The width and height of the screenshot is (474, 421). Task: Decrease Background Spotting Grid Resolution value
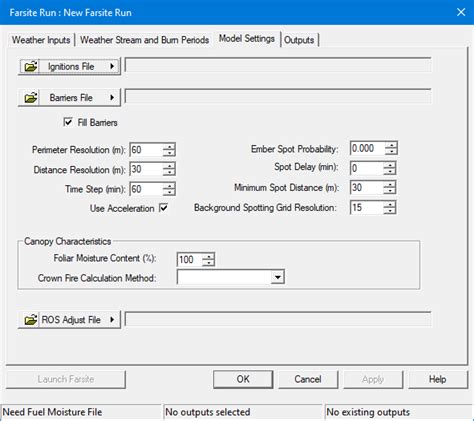(x=389, y=211)
